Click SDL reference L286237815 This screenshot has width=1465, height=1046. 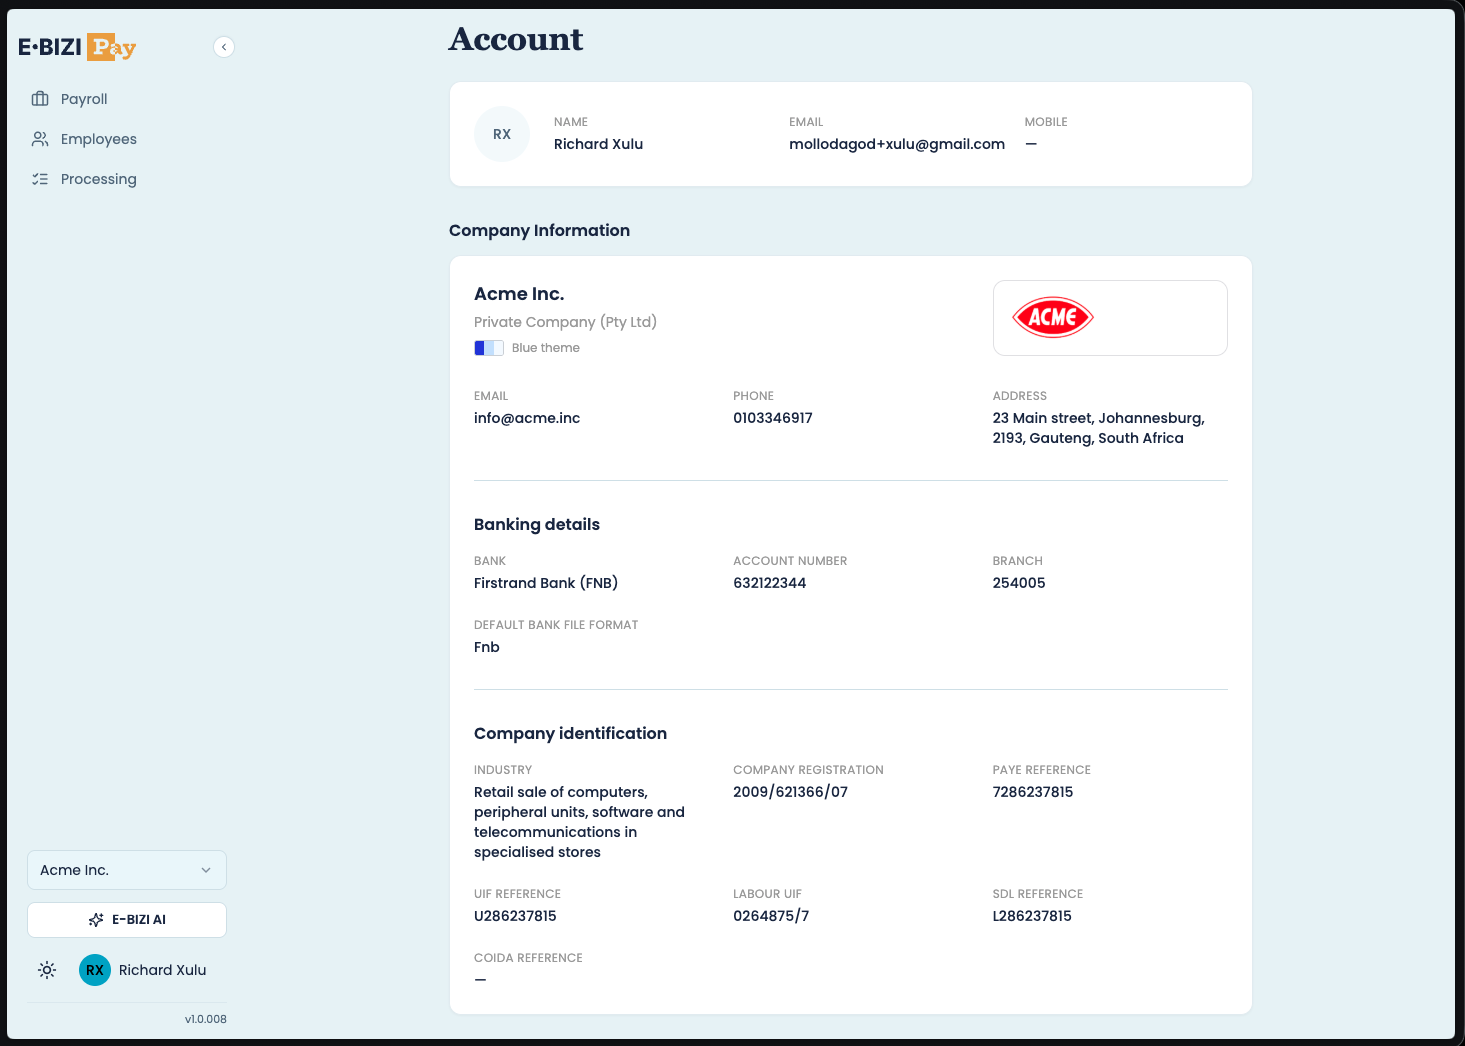[x=1032, y=916]
